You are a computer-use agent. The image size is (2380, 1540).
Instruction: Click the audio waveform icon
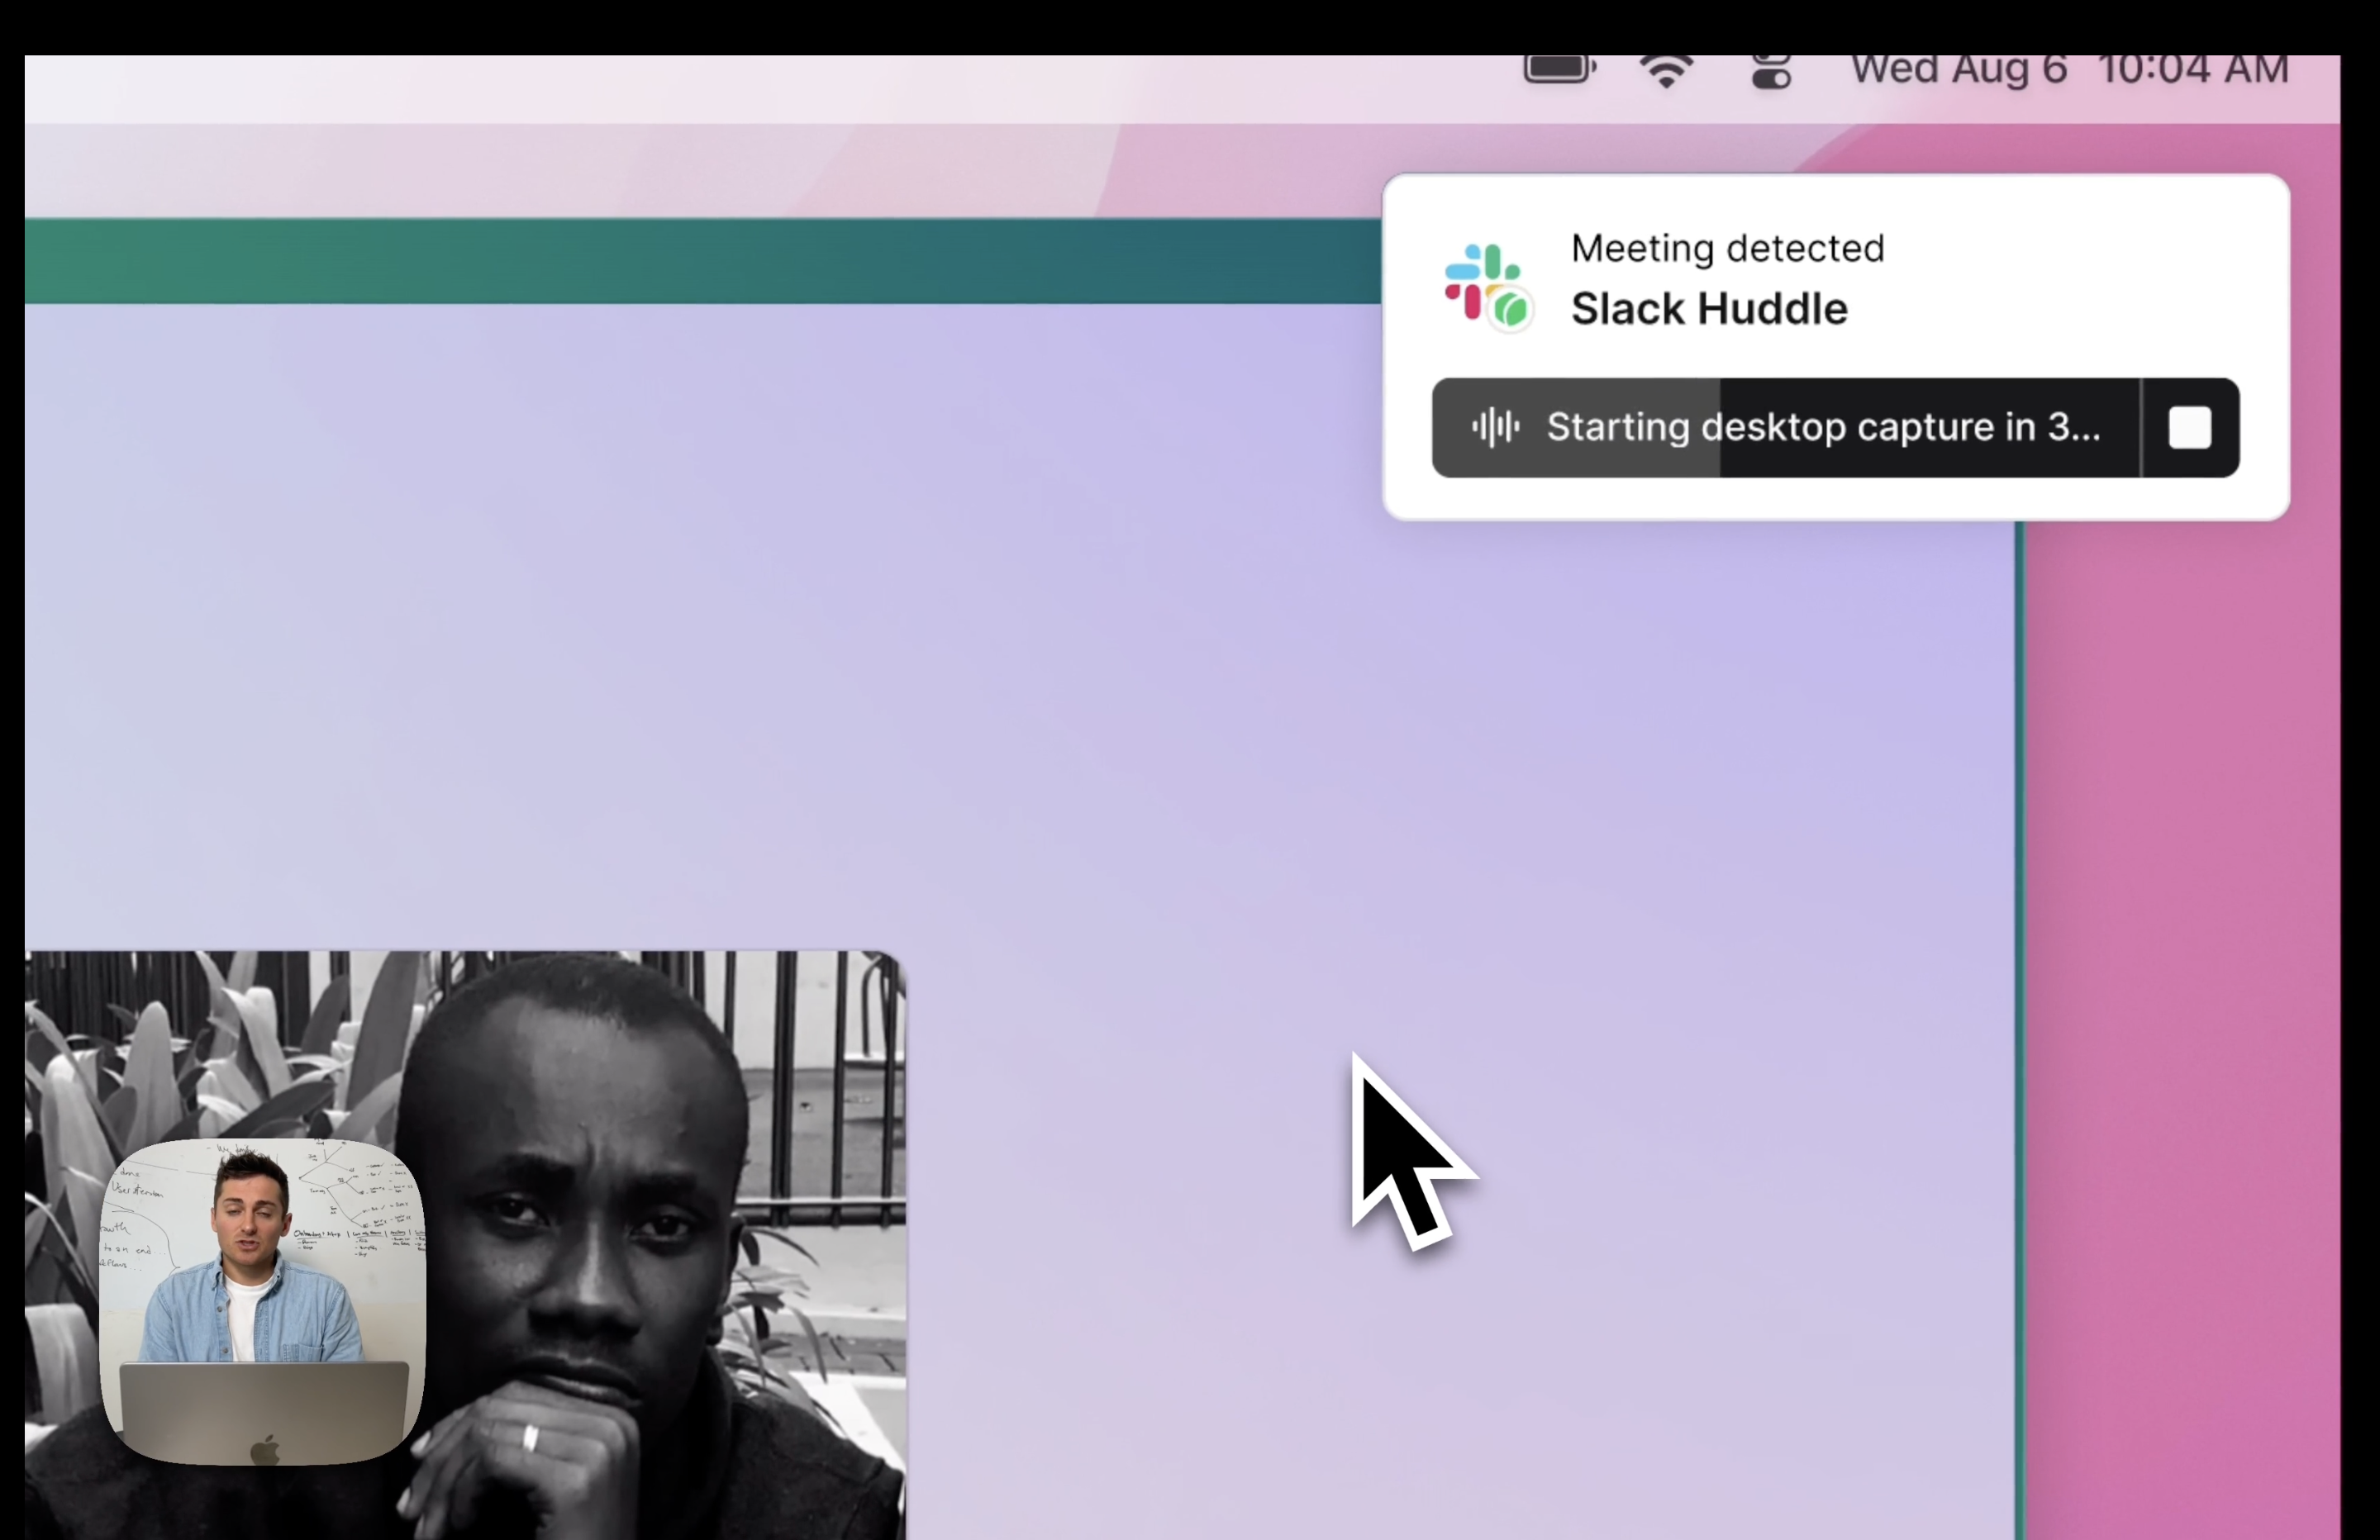click(x=1495, y=428)
